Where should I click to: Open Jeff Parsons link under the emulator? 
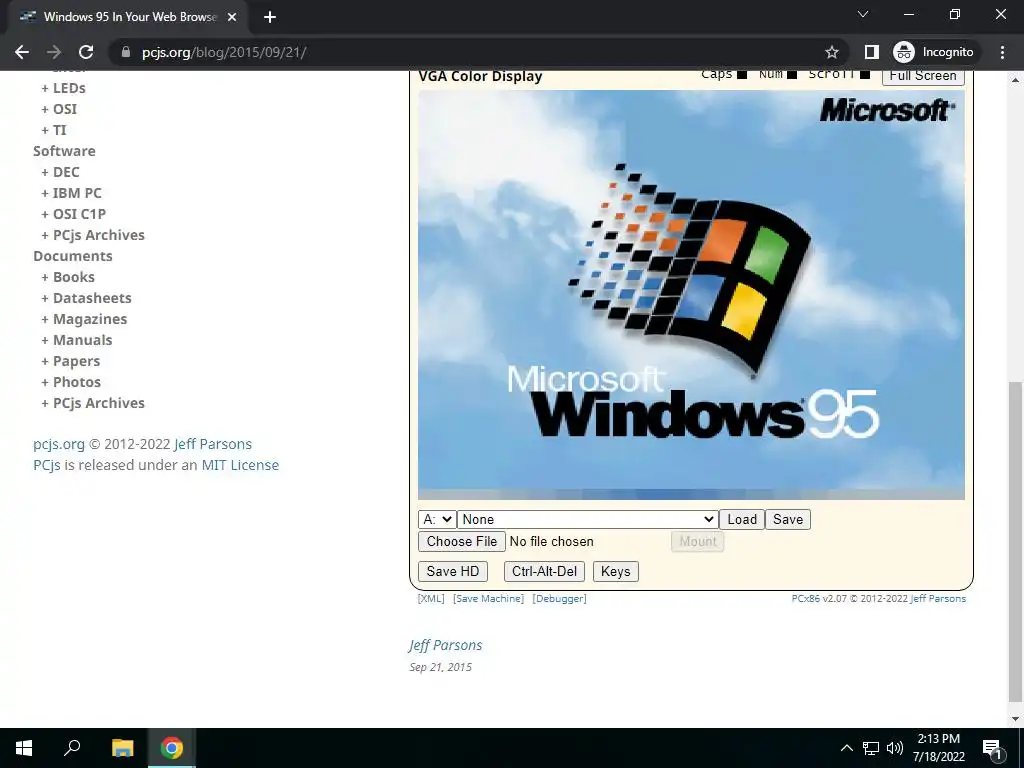938,598
